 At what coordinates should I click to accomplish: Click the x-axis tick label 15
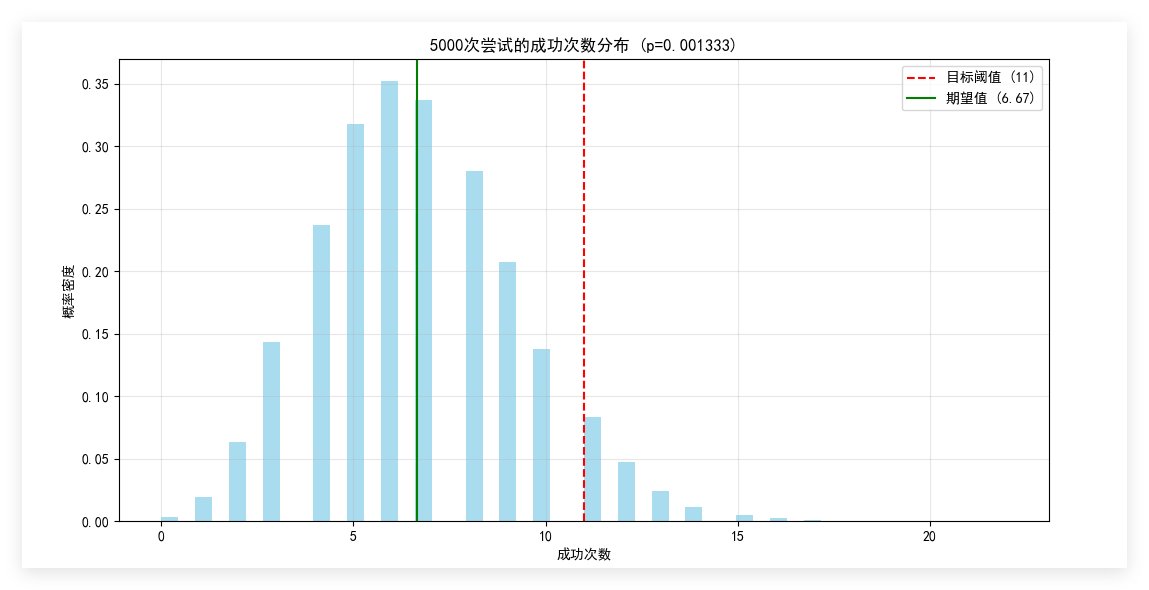[737, 536]
